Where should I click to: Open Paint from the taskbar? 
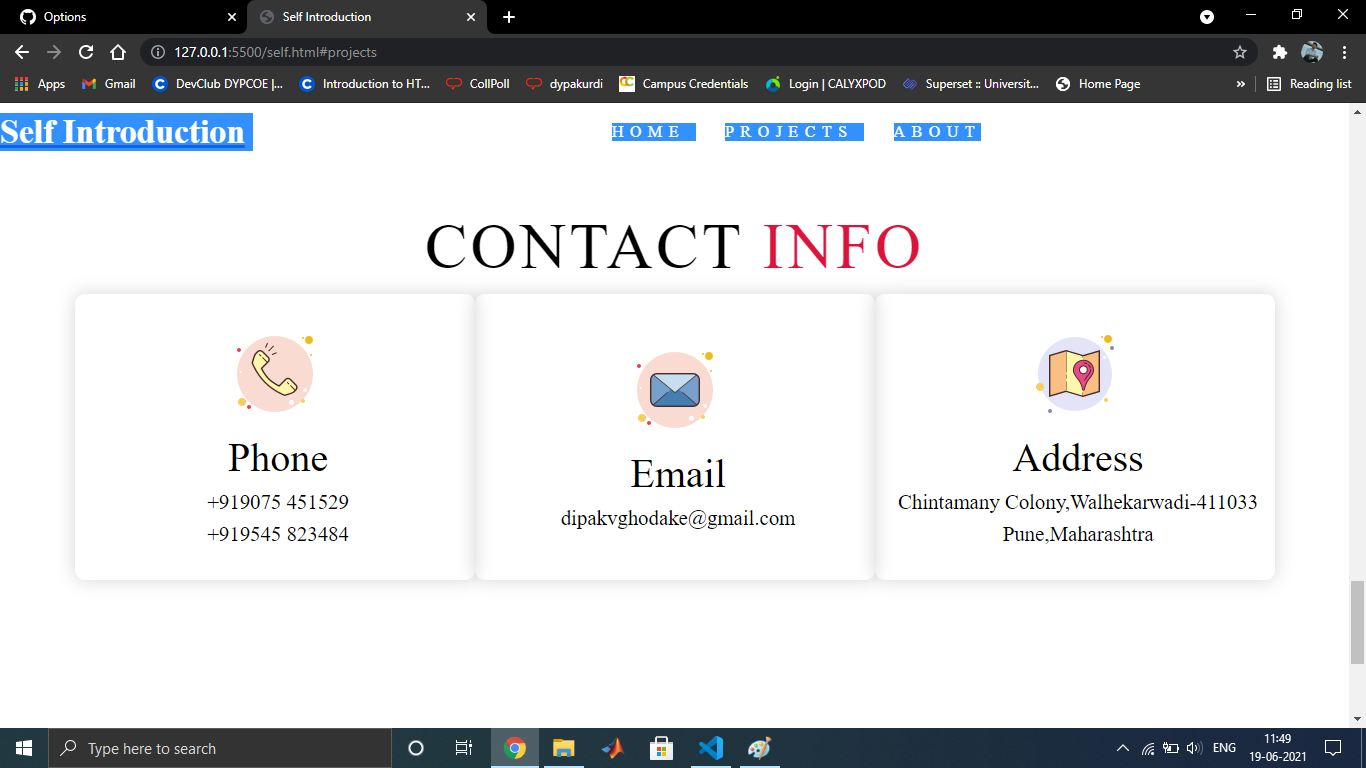pyautogui.click(x=759, y=748)
